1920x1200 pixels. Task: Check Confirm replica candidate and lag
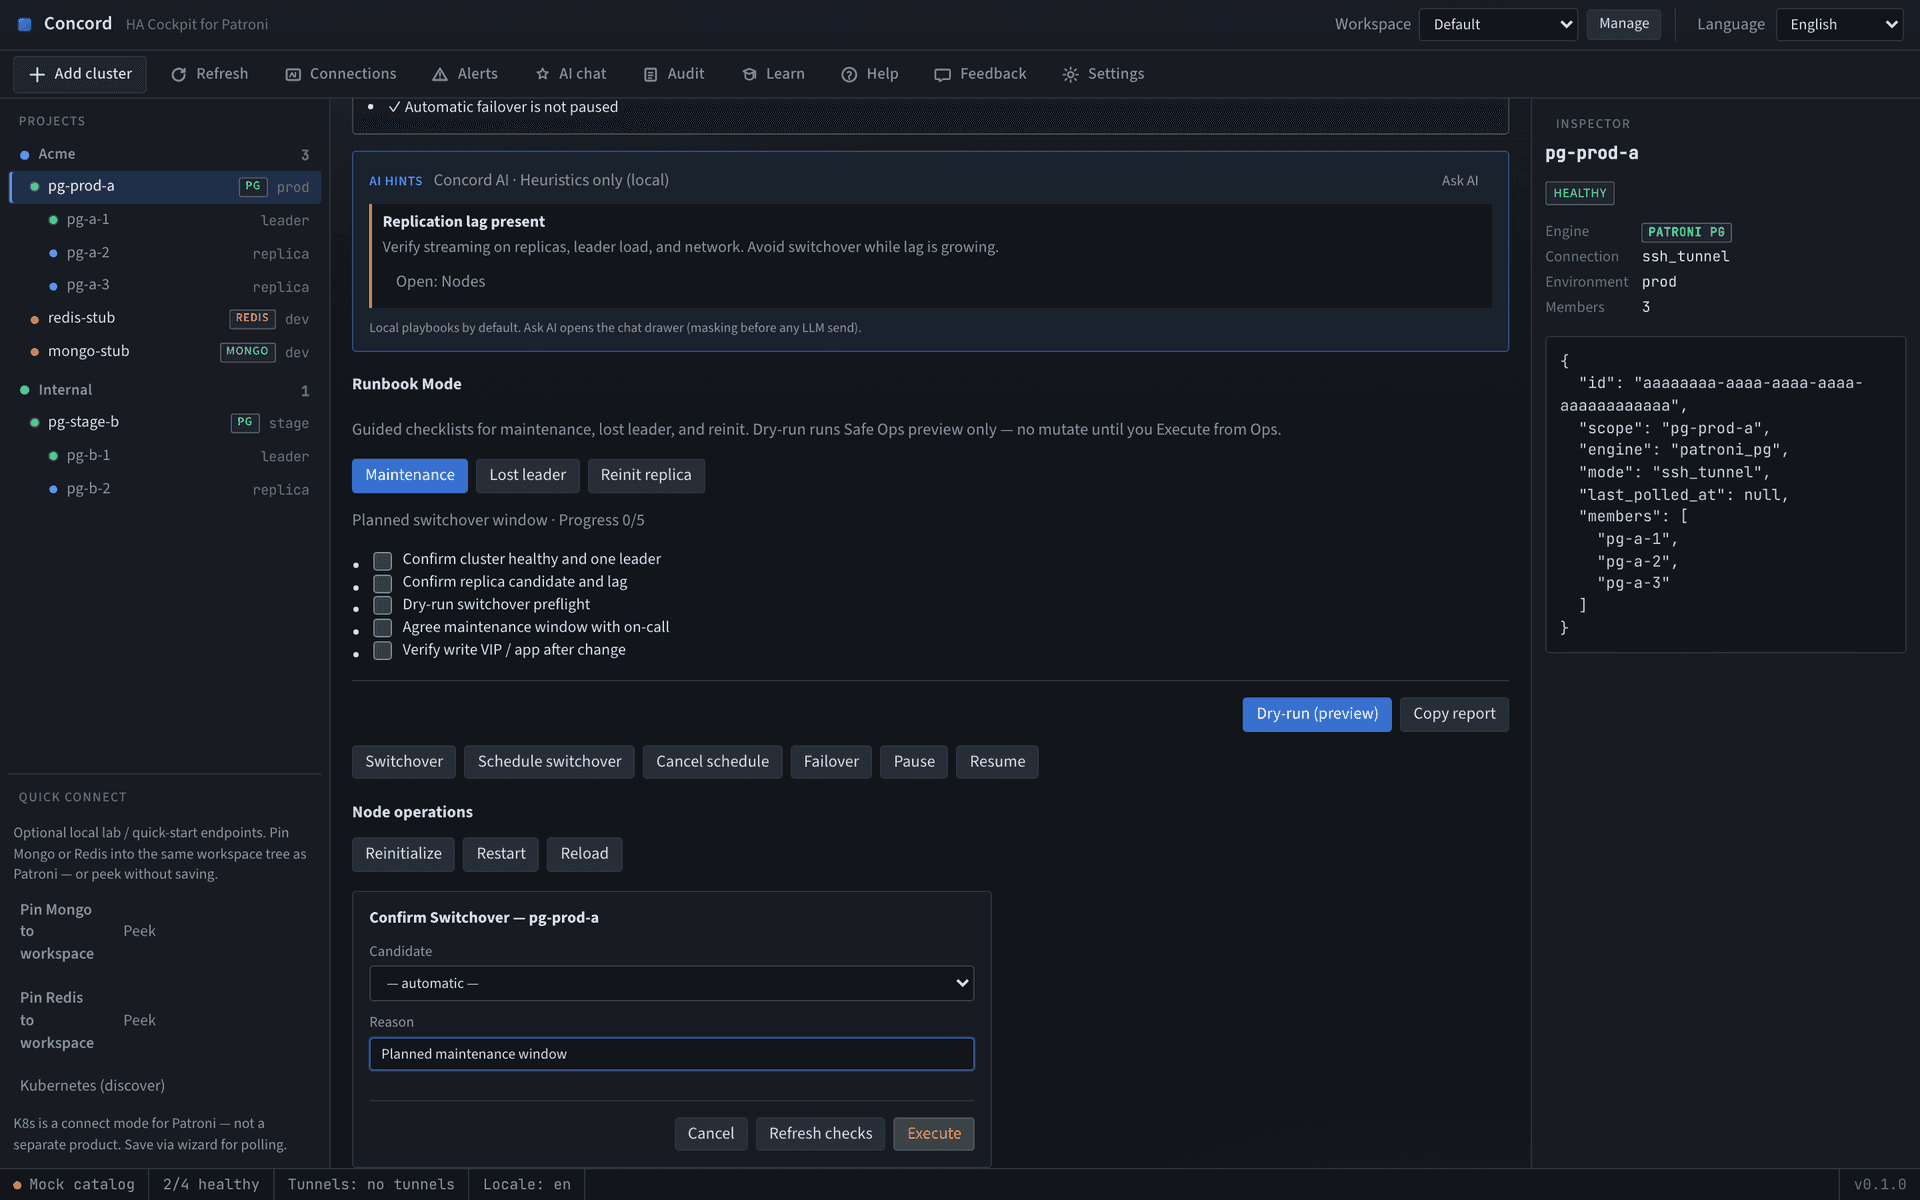[x=382, y=583]
